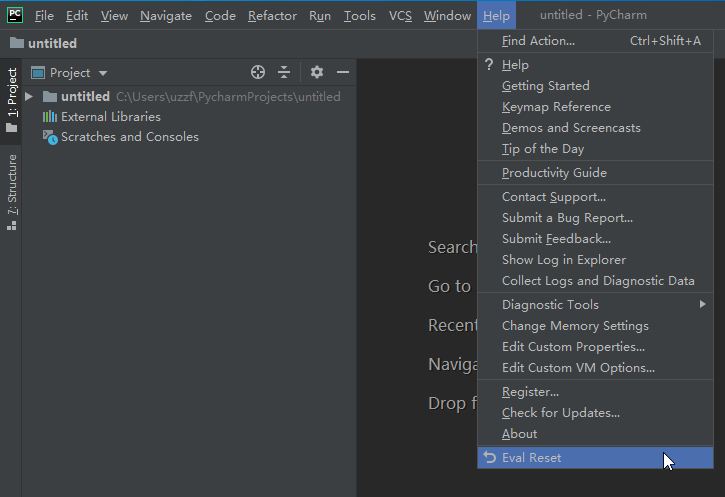Select Submit a Bug Report
This screenshot has height=497, width=725.
click(596, 218)
